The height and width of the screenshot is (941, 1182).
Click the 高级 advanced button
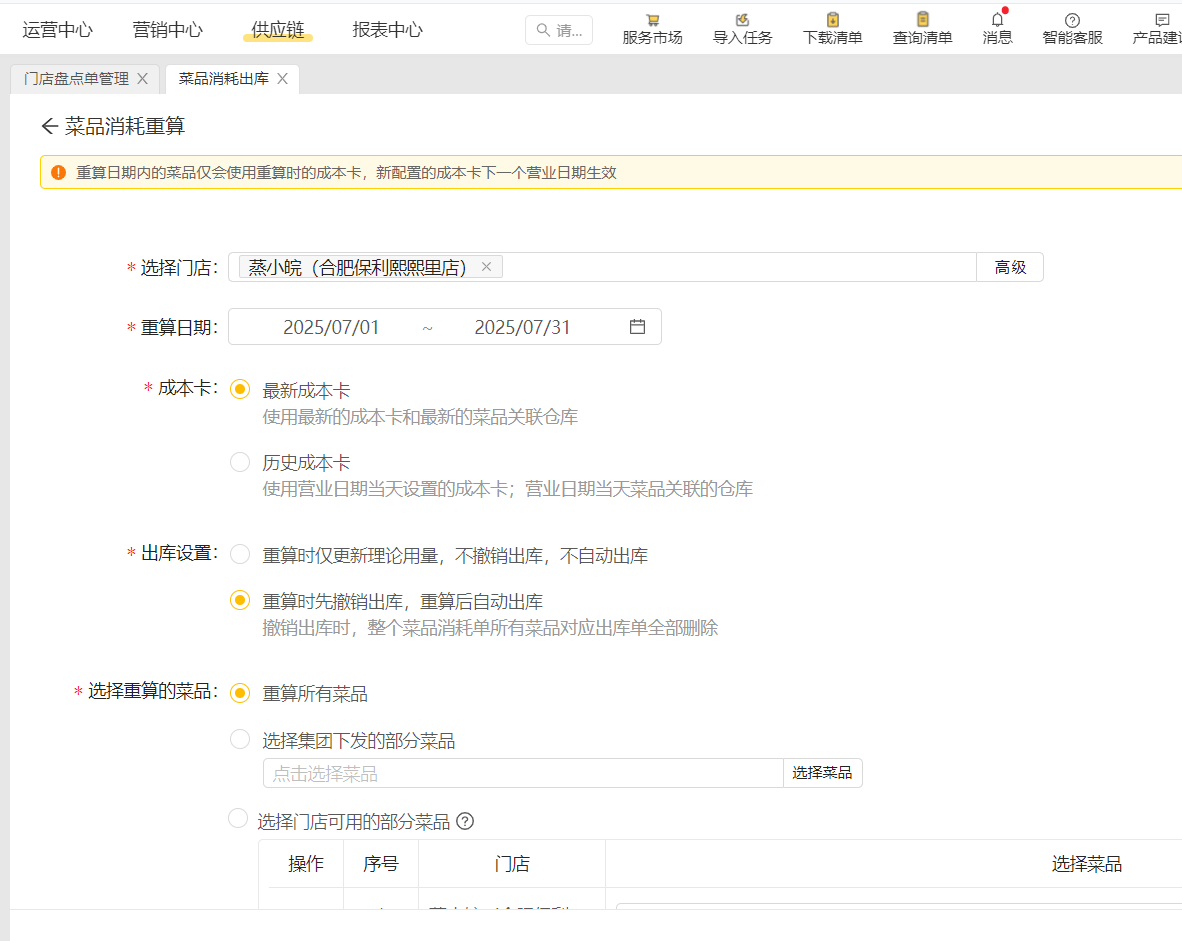(1010, 267)
